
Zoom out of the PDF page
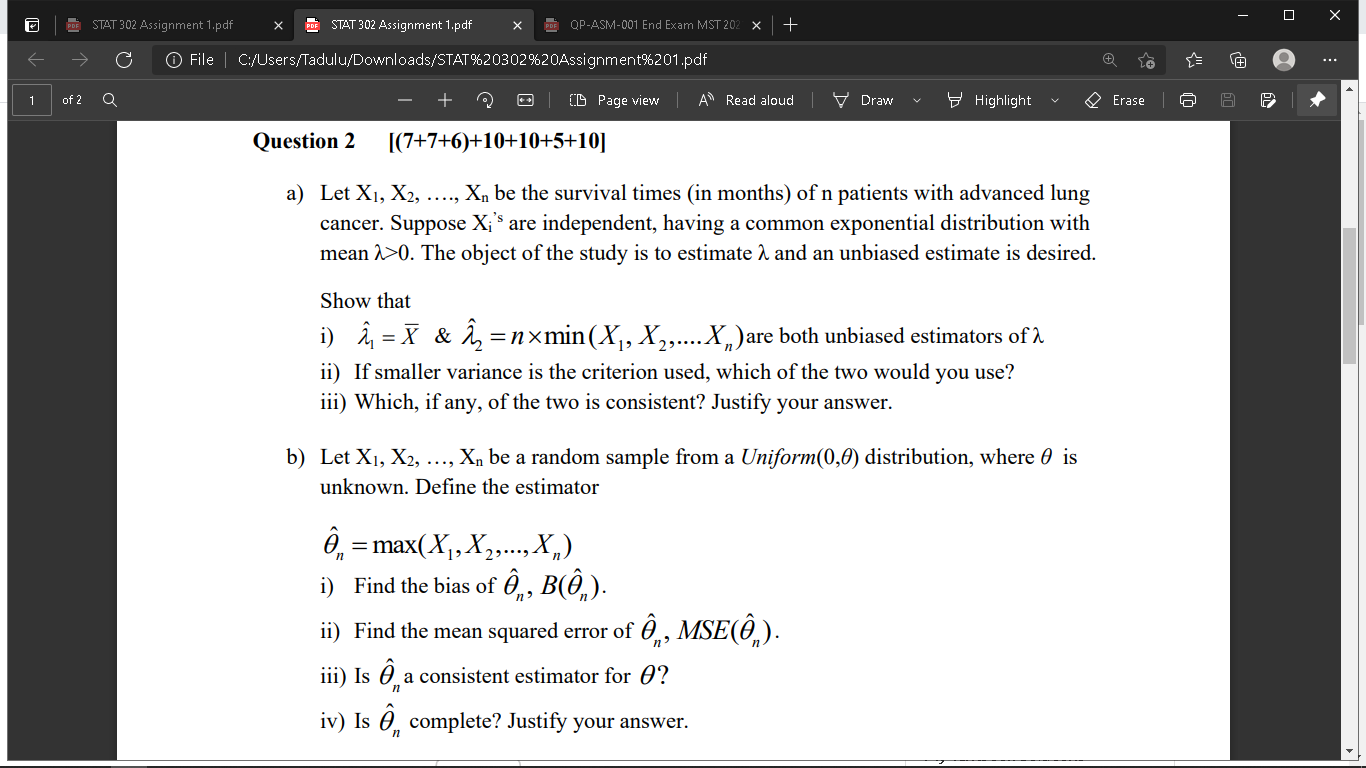point(404,100)
